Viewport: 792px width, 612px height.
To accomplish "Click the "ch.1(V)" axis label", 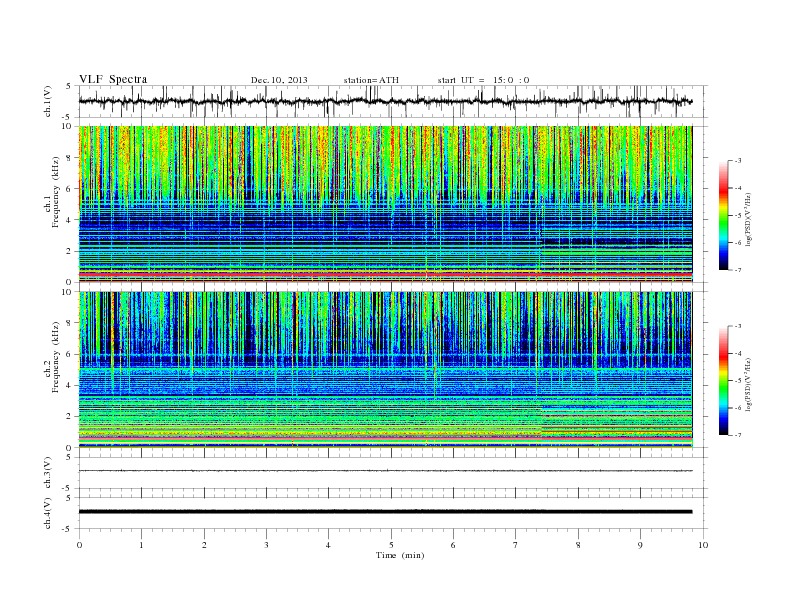I will (48, 101).
